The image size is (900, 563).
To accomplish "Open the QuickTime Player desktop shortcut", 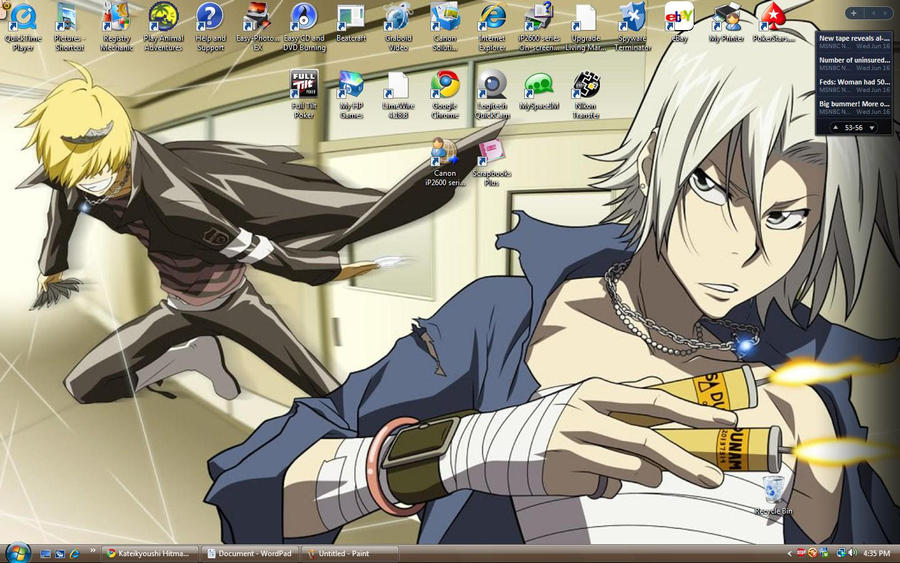I will point(23,27).
